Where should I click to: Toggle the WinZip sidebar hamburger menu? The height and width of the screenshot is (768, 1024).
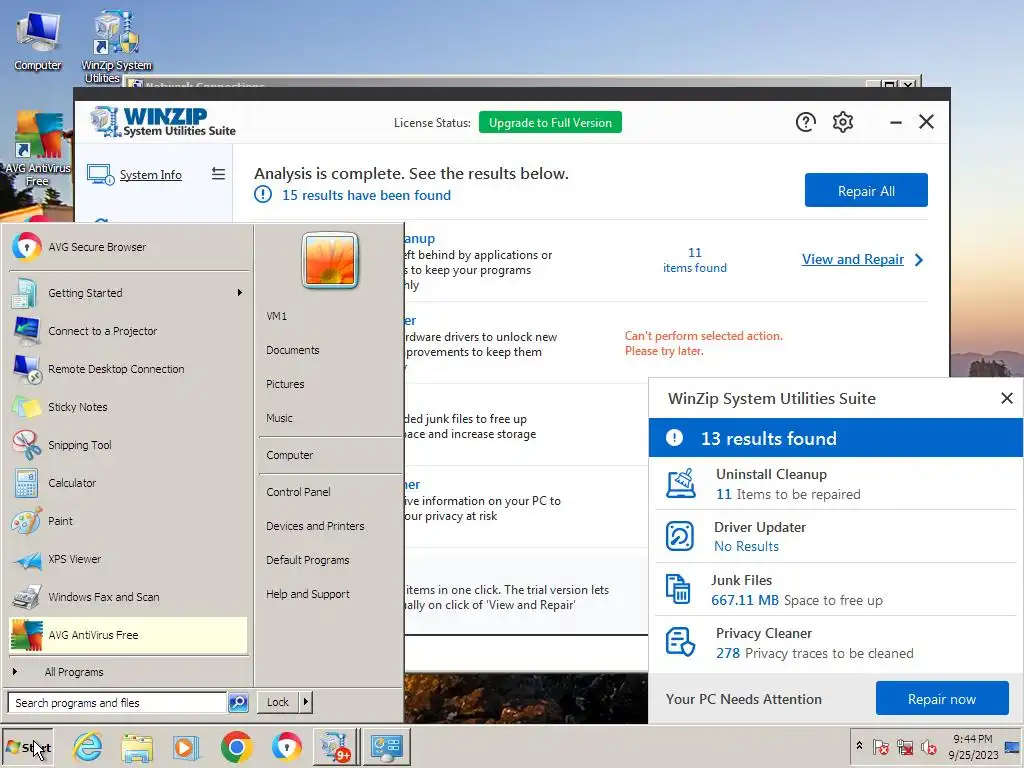pyautogui.click(x=218, y=174)
